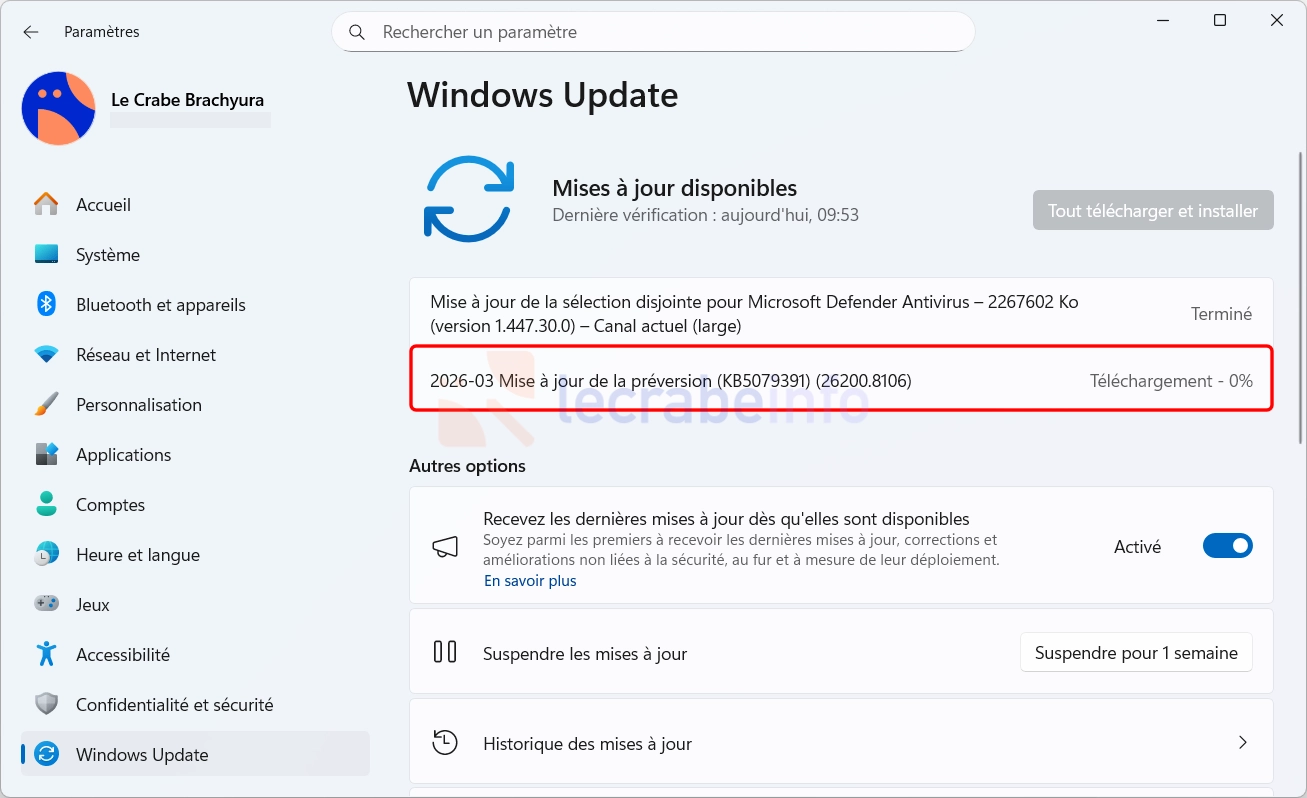The width and height of the screenshot is (1307, 798).
Task: Click the user profile avatar picture
Action: coord(58,108)
